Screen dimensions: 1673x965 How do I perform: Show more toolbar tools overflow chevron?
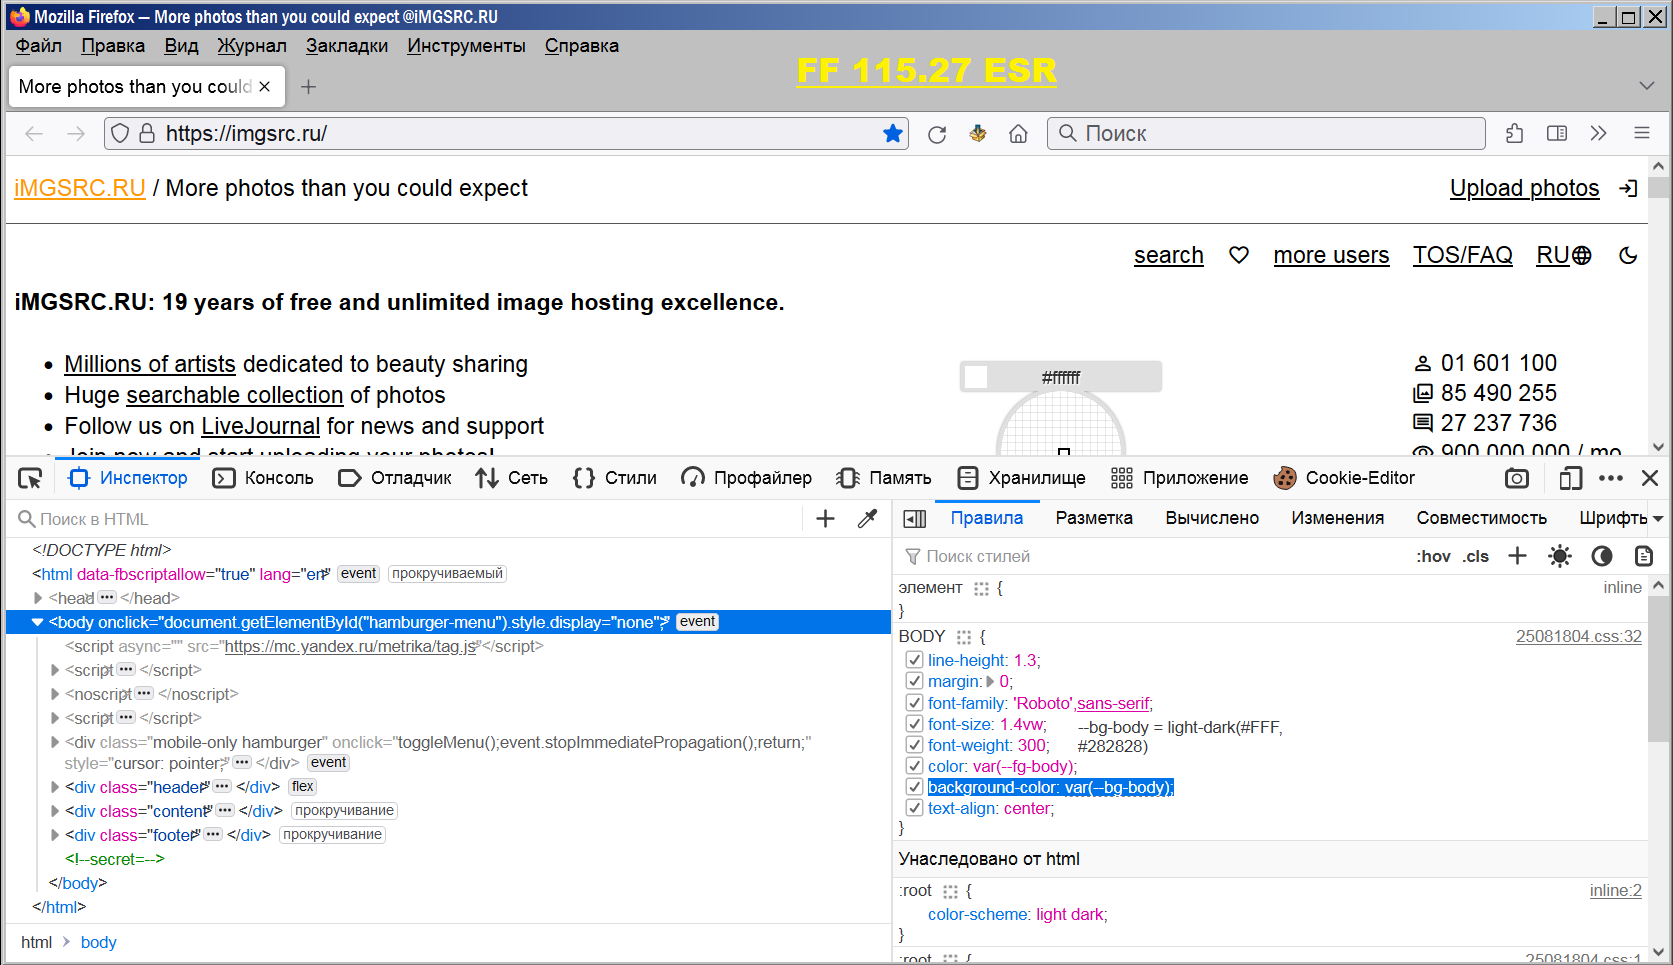pyautogui.click(x=1599, y=134)
